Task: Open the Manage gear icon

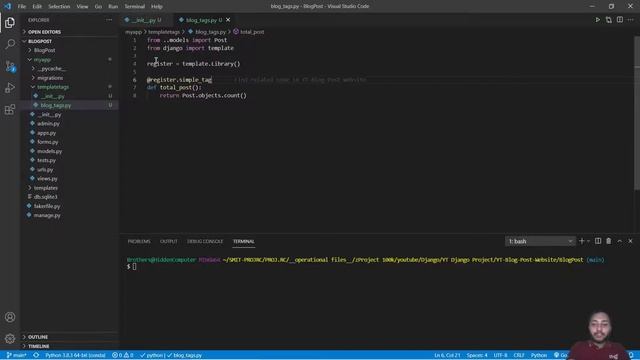Action: coord(10,338)
